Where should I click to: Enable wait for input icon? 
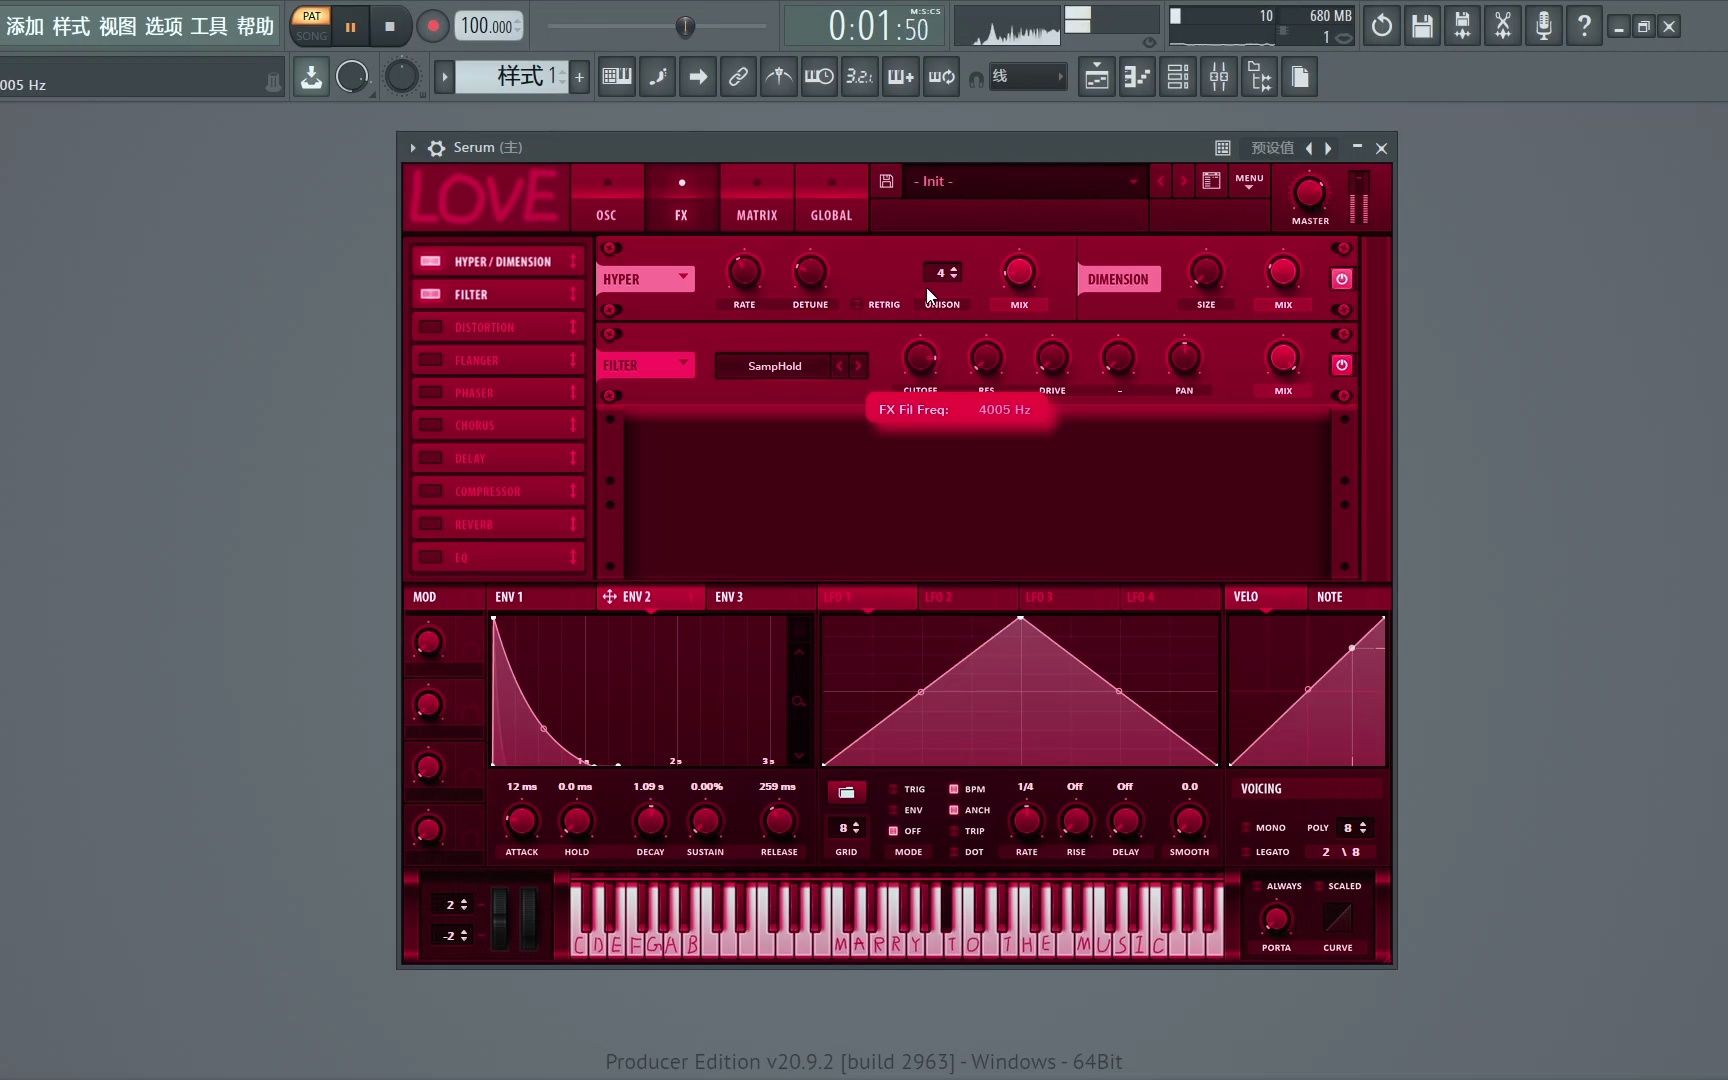tap(819, 77)
